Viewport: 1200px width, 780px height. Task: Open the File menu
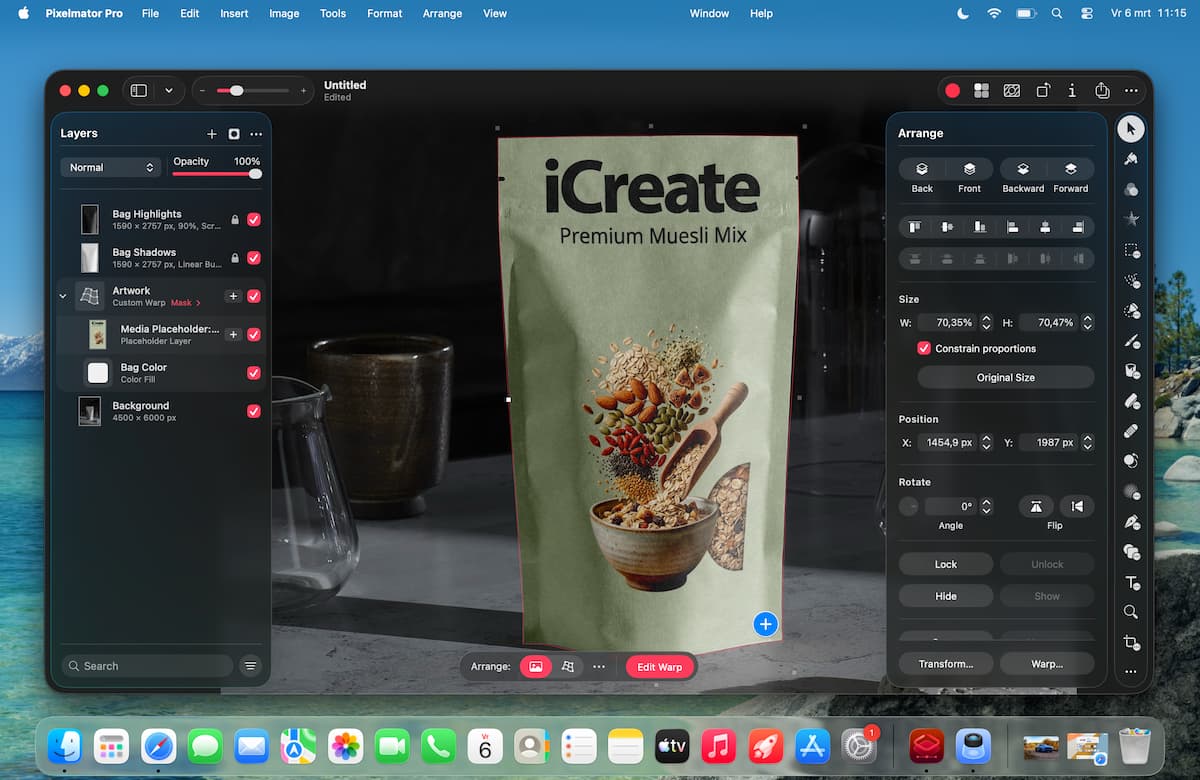[x=150, y=13]
